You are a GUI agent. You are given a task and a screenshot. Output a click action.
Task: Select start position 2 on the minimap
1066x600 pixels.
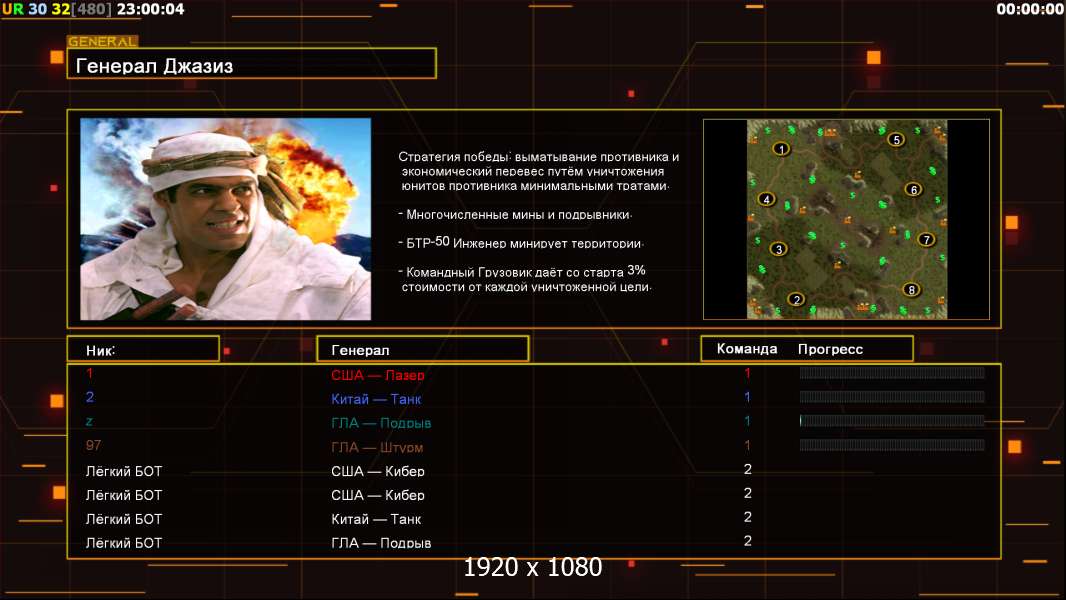coord(796,298)
